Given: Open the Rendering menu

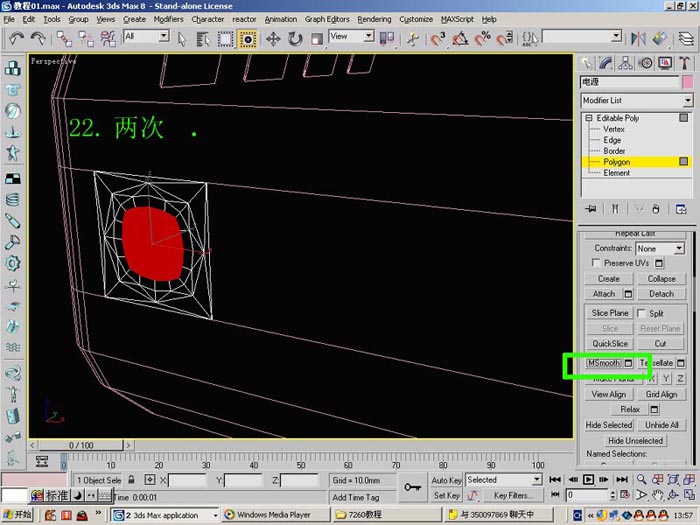Looking at the screenshot, I should pos(374,19).
